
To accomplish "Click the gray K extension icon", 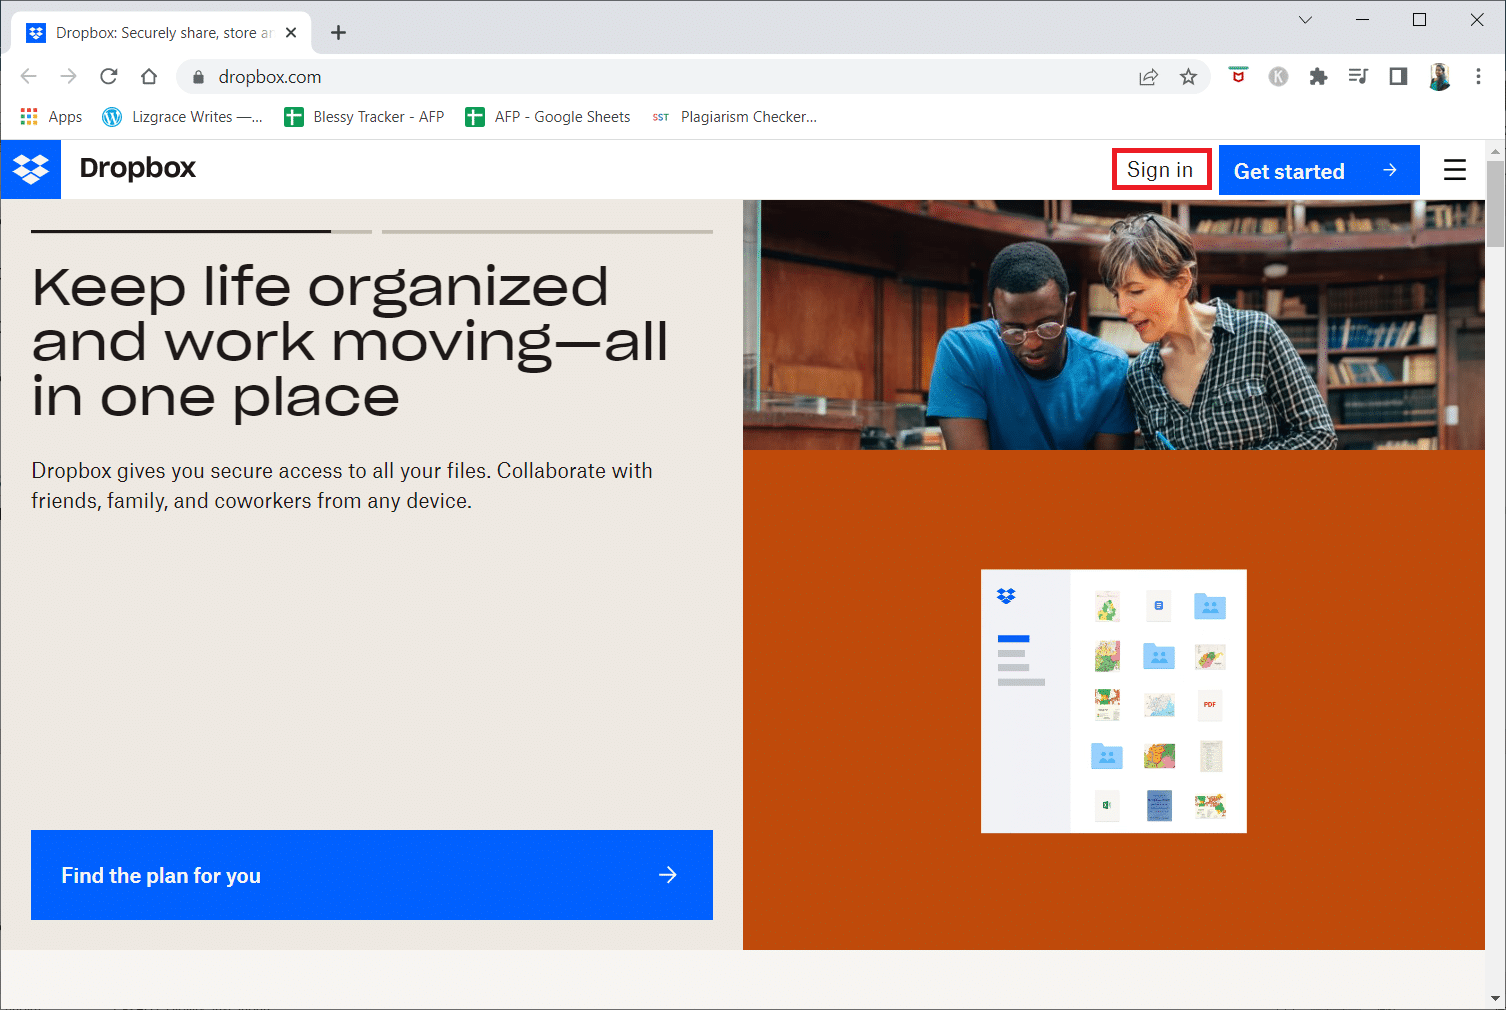I will 1278,76.
